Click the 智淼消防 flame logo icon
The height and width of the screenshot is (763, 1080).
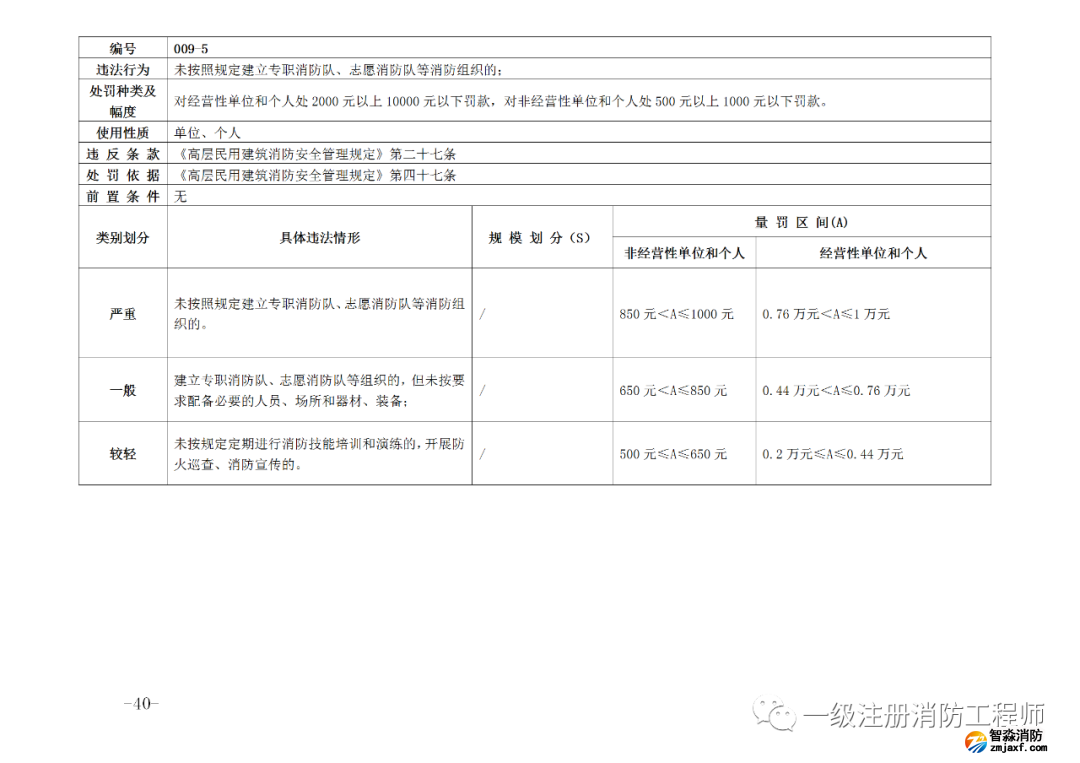pos(974,741)
